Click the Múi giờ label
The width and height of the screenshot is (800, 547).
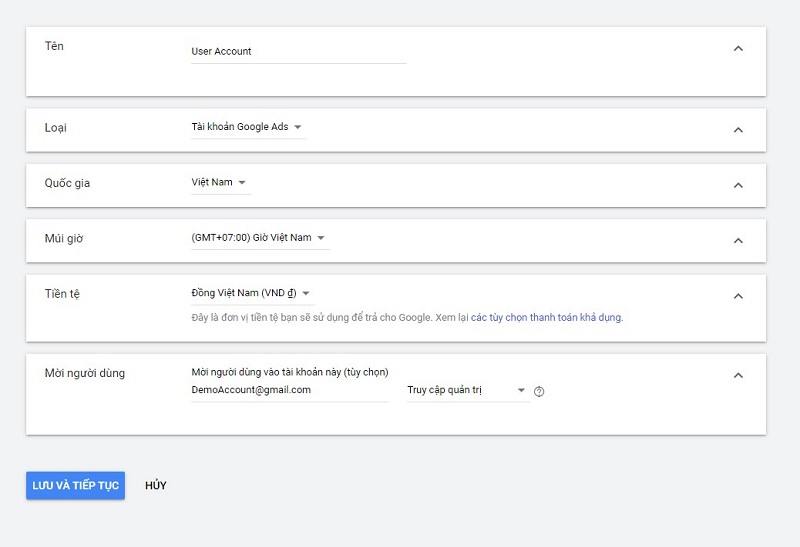coord(64,238)
